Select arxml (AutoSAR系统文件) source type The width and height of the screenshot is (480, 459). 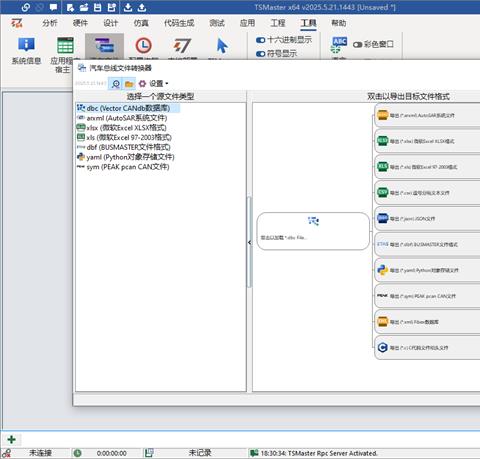[122, 118]
